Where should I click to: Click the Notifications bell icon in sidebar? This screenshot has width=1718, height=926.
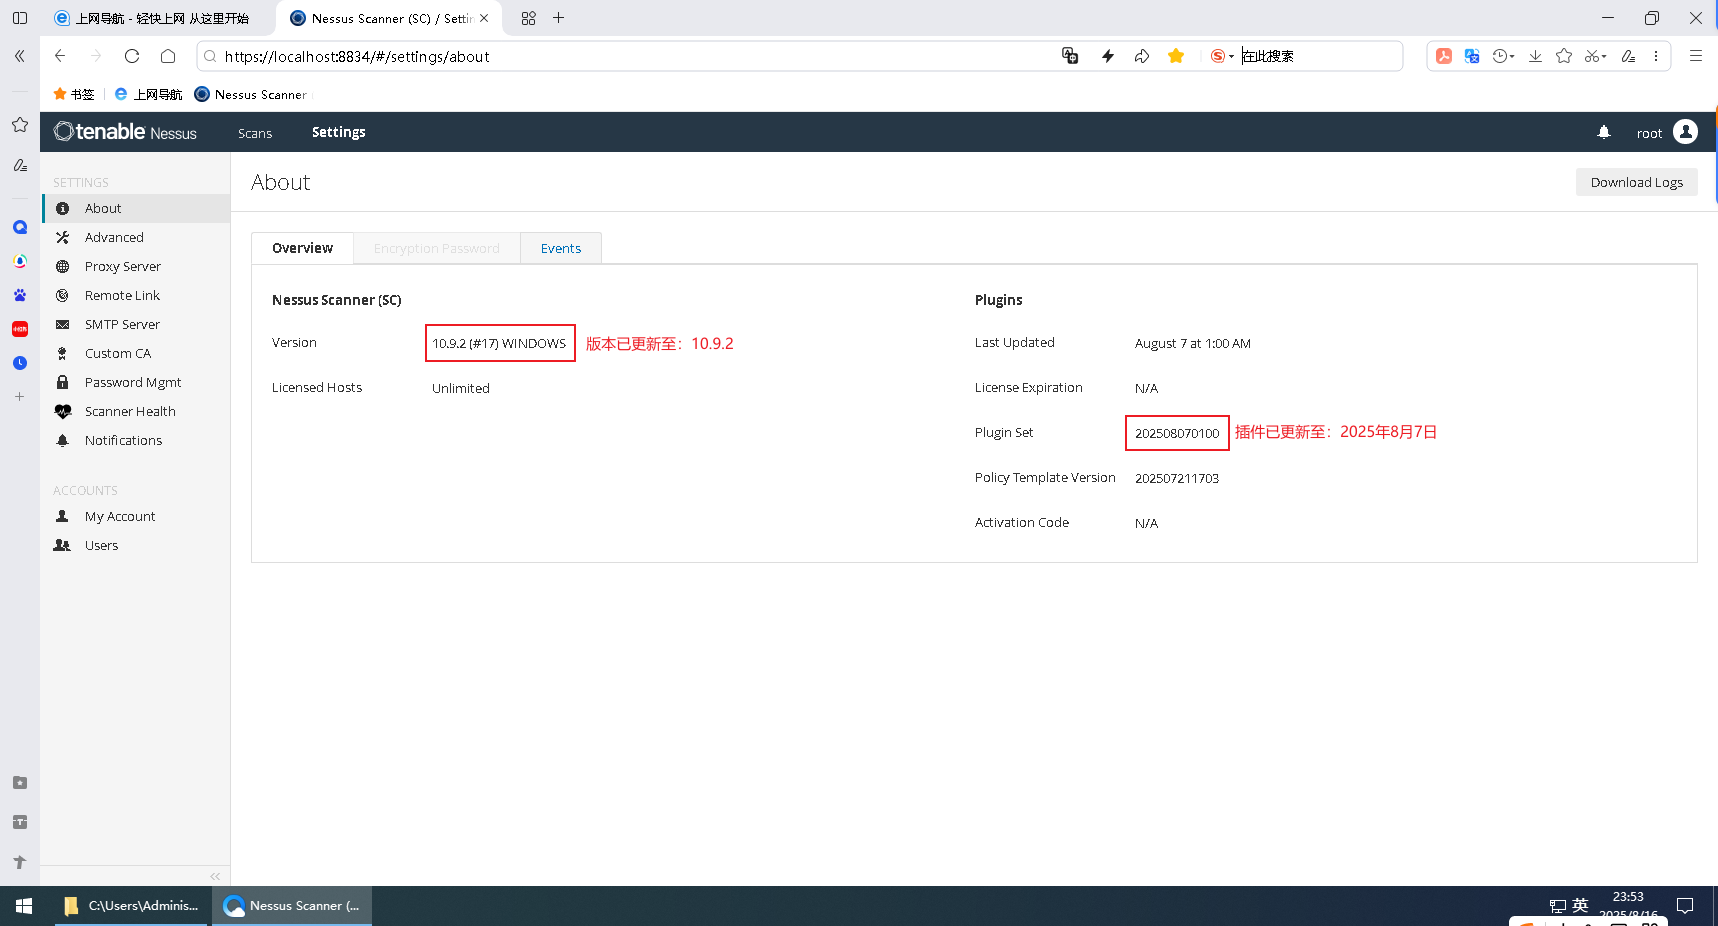tap(62, 441)
